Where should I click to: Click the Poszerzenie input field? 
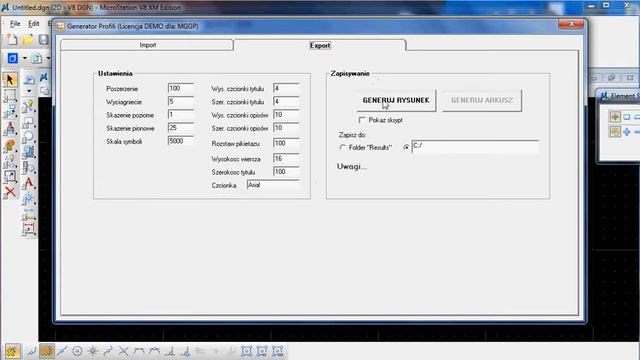[181, 89]
